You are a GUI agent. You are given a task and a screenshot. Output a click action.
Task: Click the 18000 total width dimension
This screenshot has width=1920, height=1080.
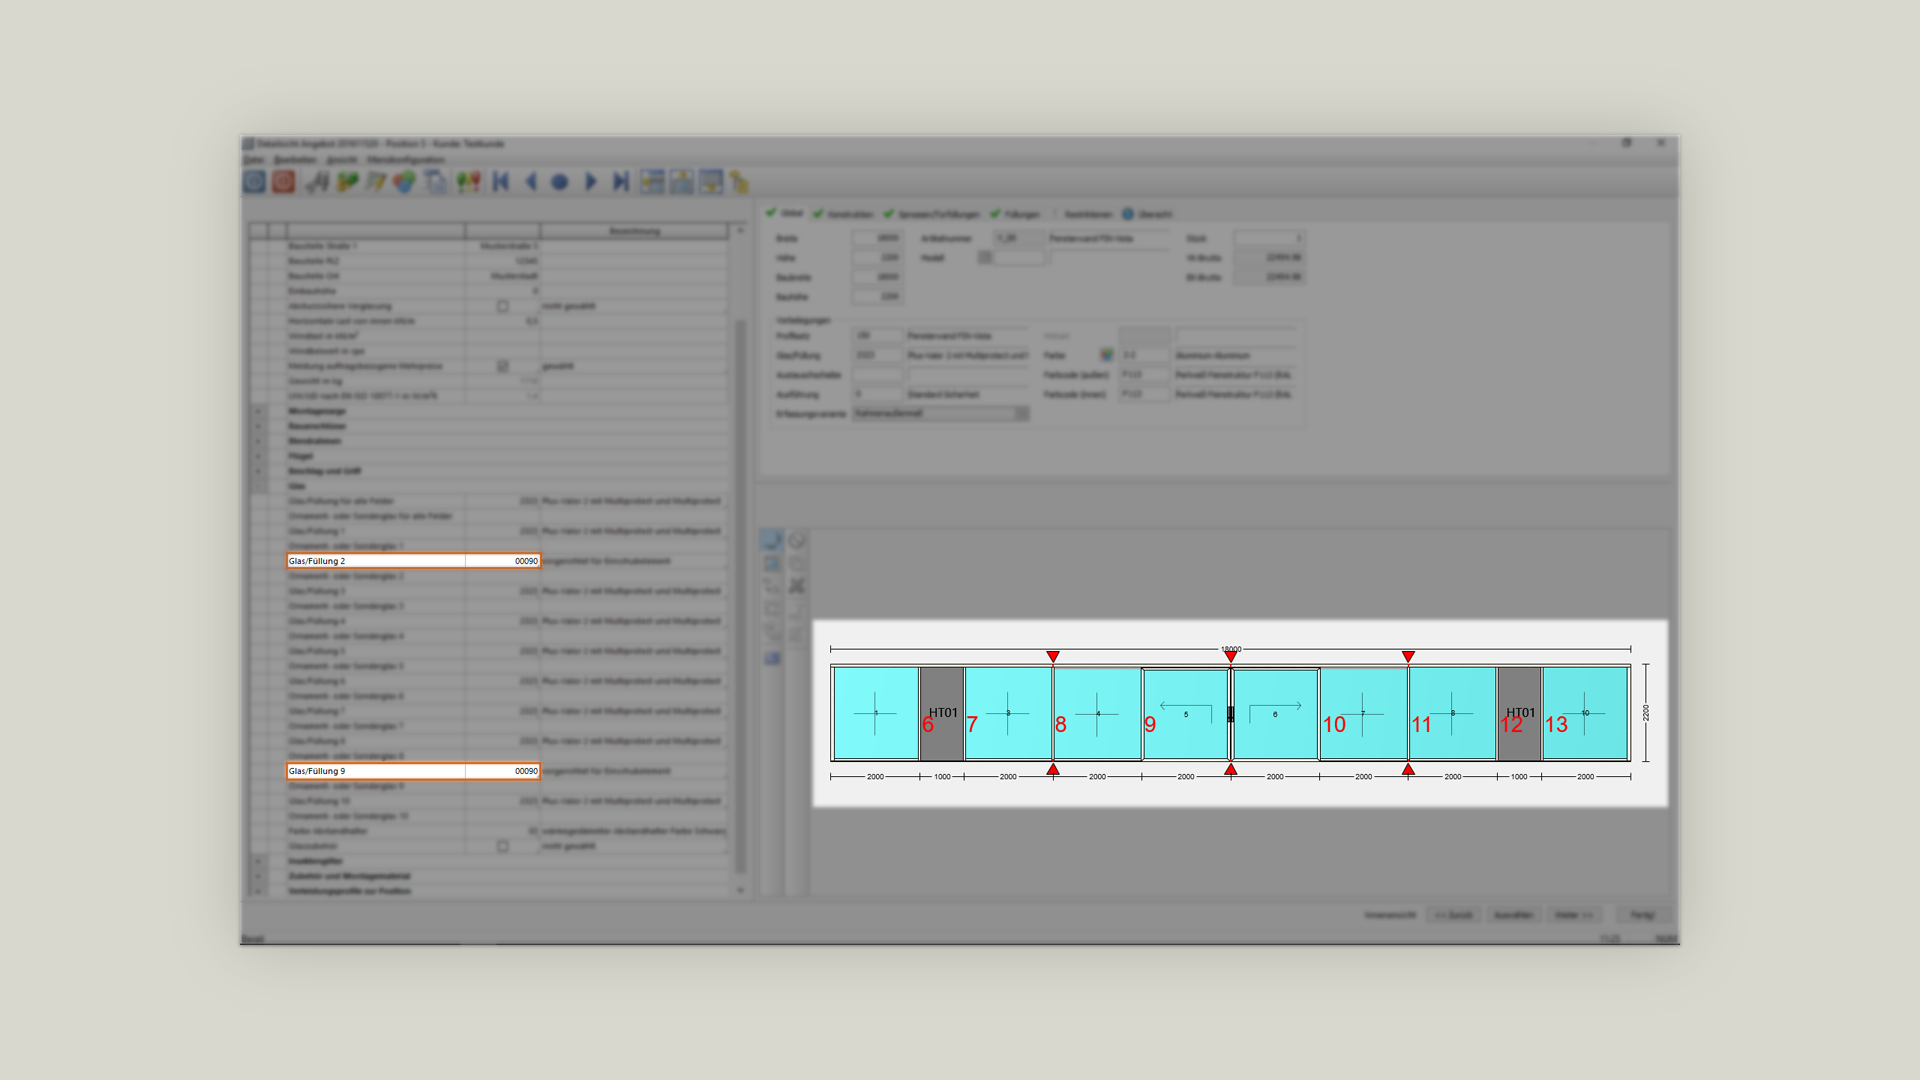click(x=1231, y=649)
